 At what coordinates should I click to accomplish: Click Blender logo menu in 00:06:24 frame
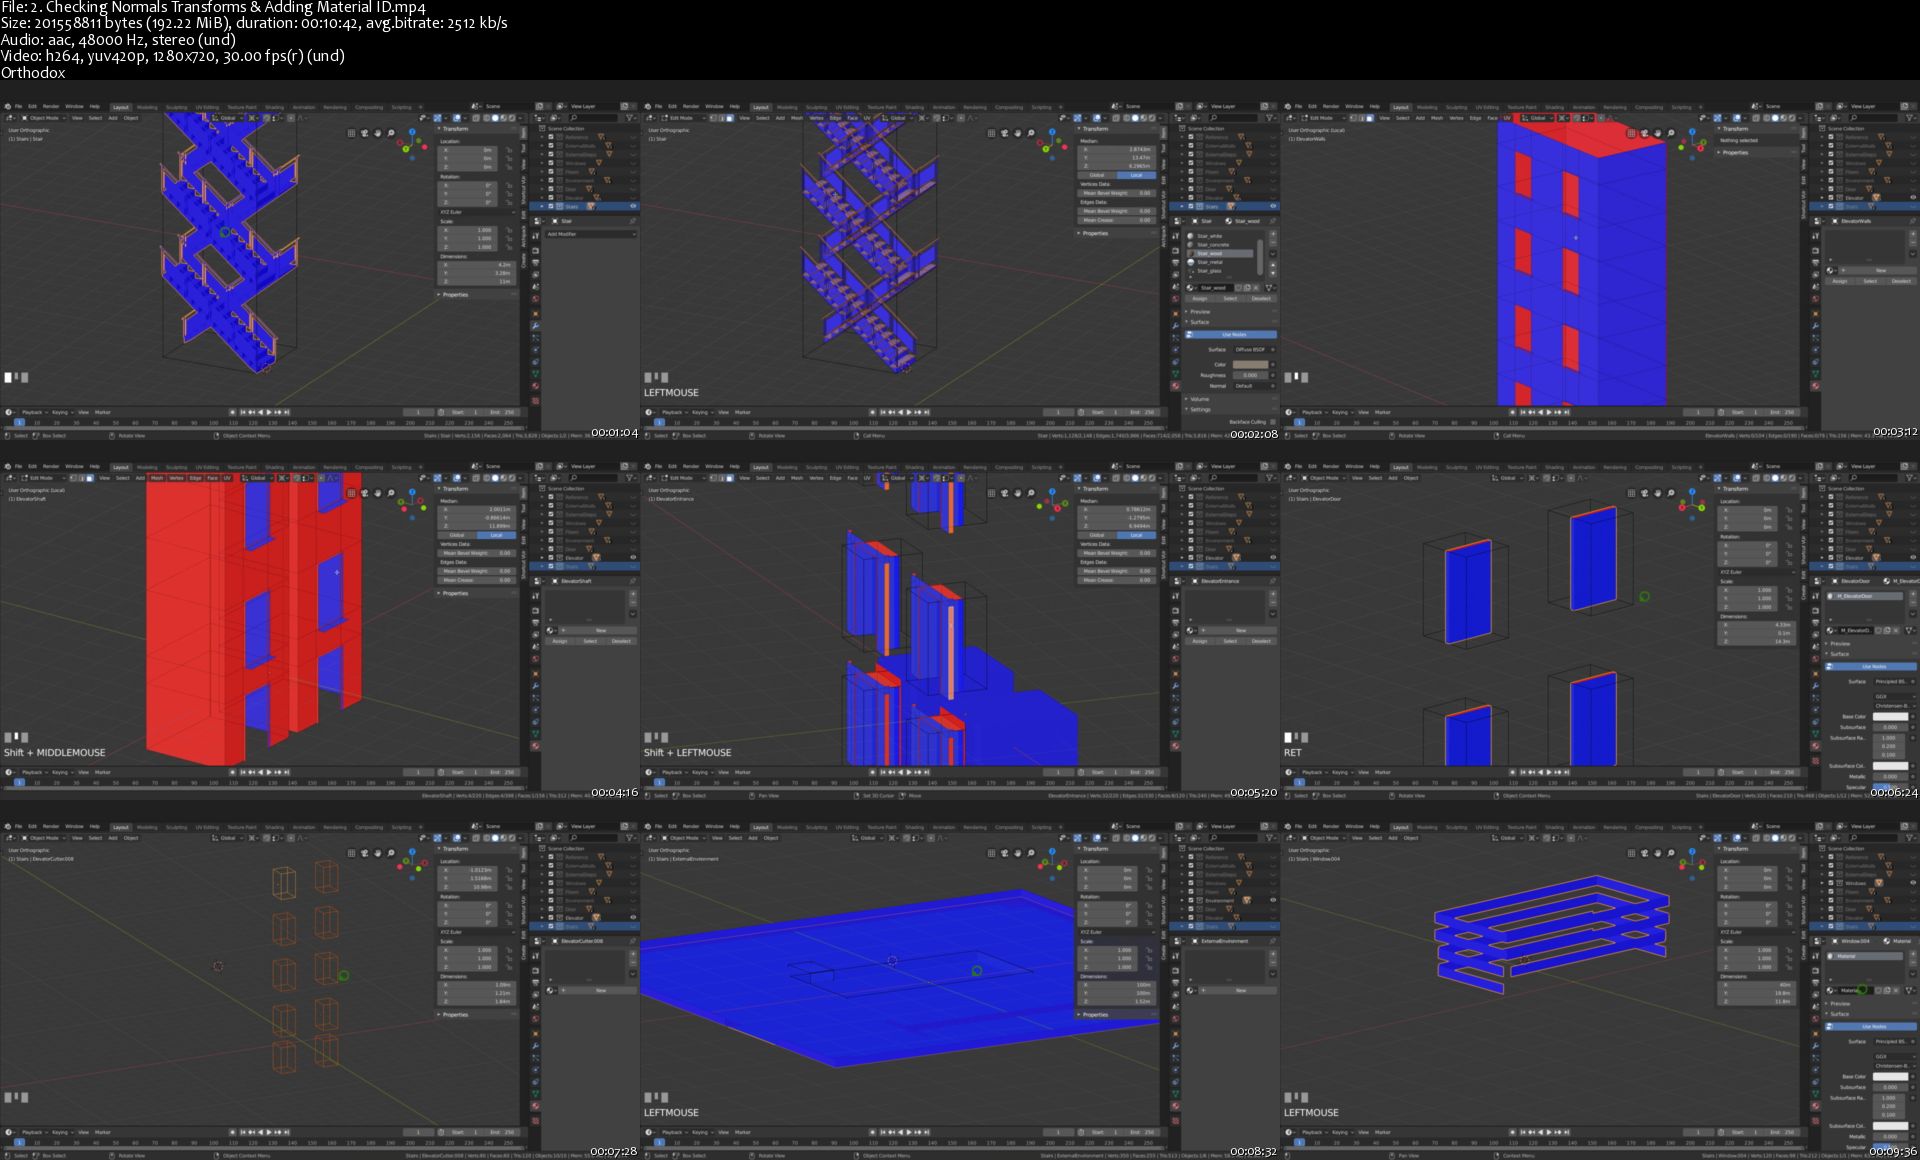[x=1289, y=466]
